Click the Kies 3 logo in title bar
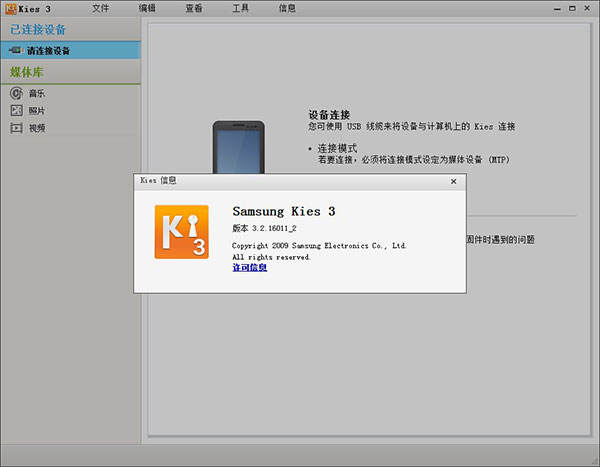The image size is (600, 467). [11, 9]
